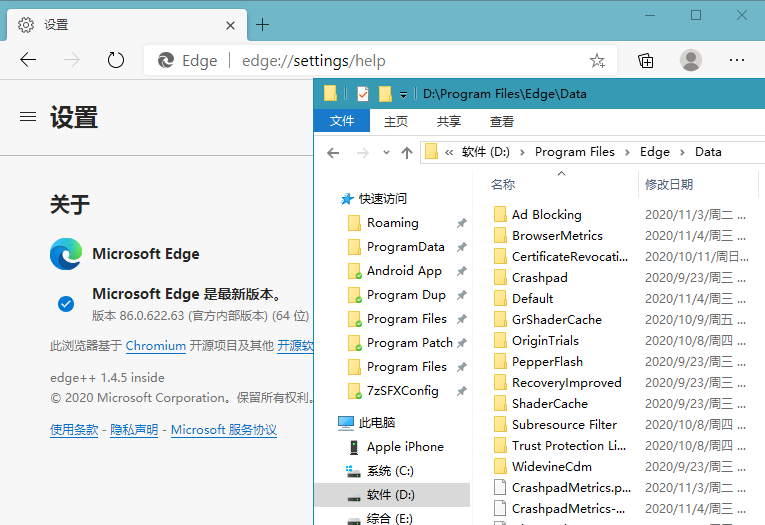765x525 pixels.
Task: Select the BrowserMetrics folder
Action: (x=557, y=236)
